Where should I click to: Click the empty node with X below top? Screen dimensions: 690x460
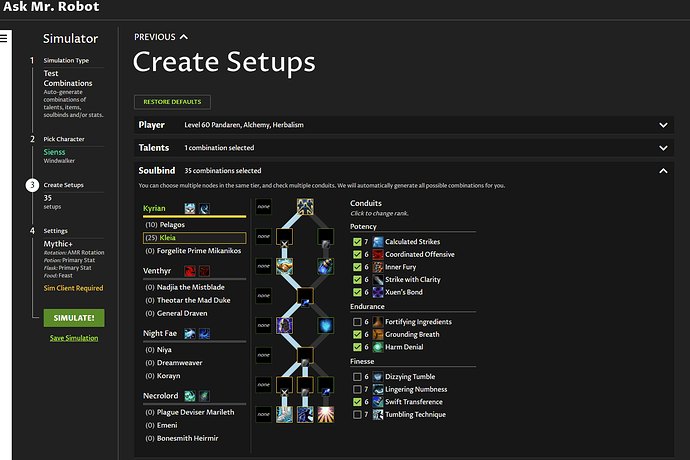284,236
